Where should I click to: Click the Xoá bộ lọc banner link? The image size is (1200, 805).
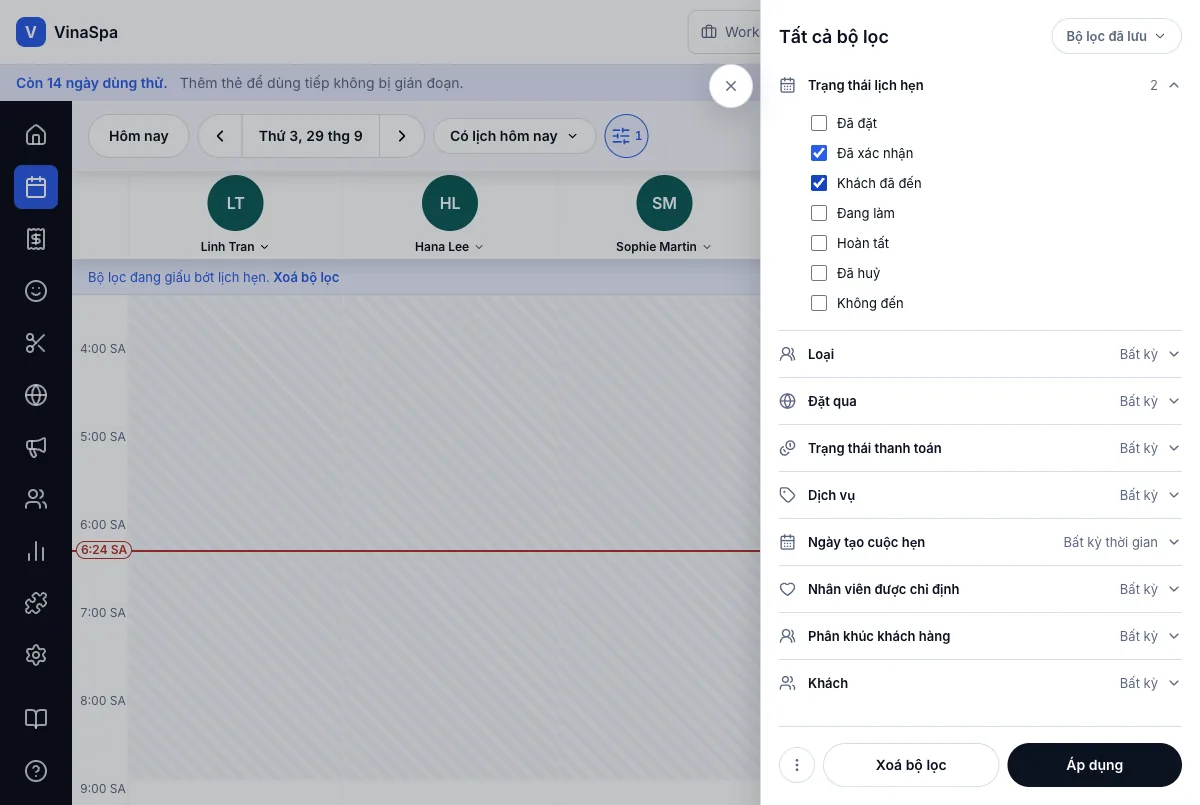coord(306,277)
